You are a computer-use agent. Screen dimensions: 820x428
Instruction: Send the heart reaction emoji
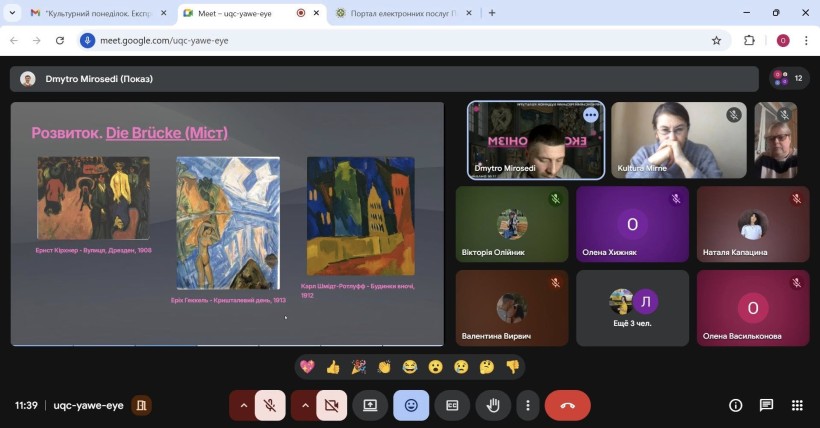tap(307, 367)
